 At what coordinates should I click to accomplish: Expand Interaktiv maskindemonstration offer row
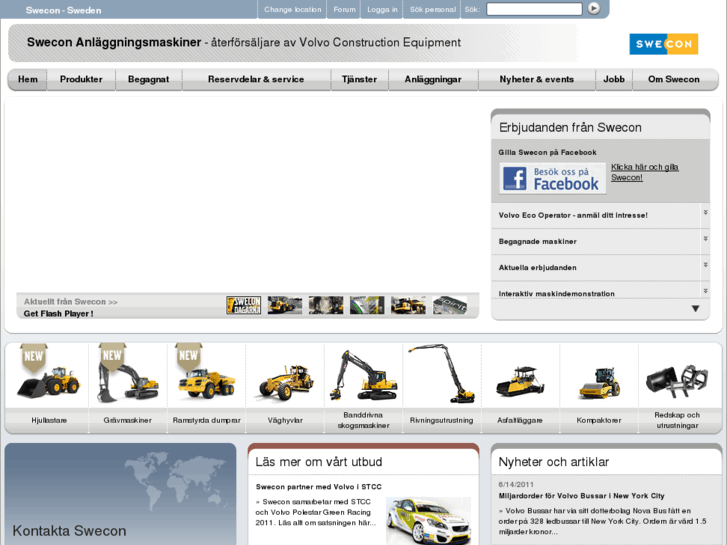[600, 292]
